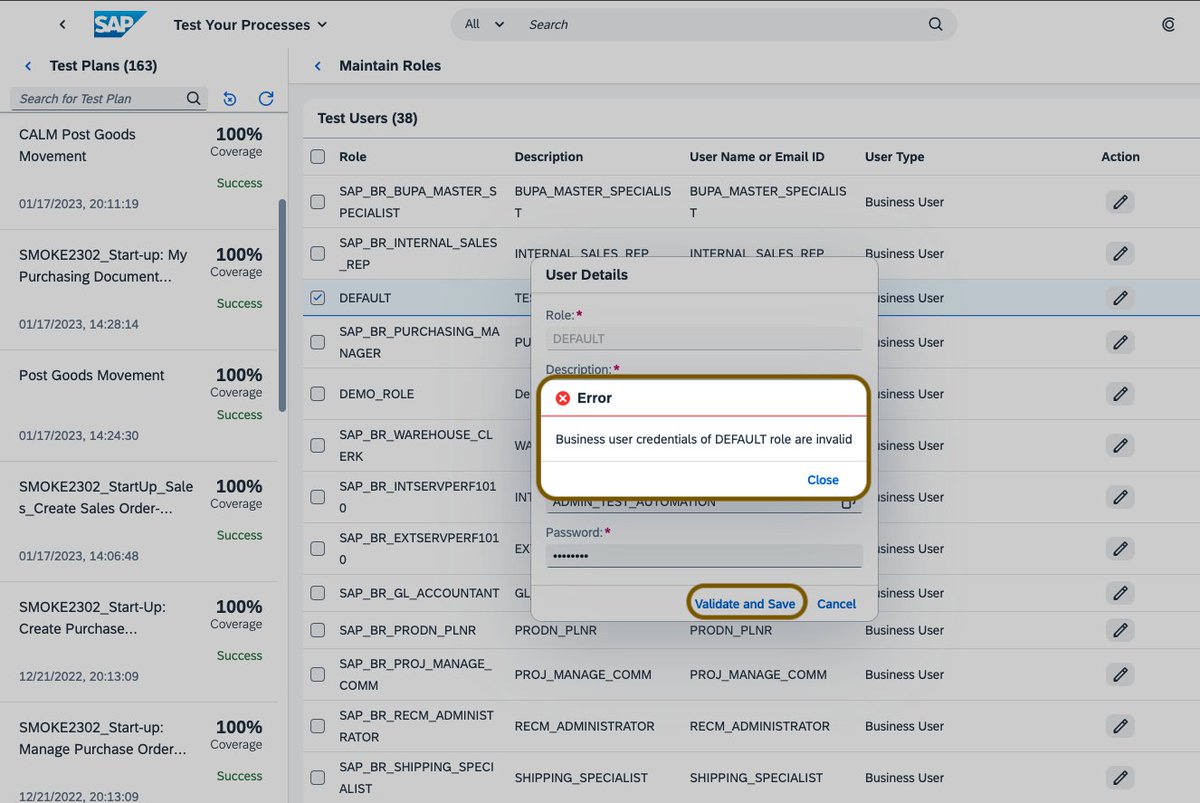Open SMOKE2302_StartUp_Sales_Create Sales Order plan
The height and width of the screenshot is (803, 1200).
[x=140, y=521]
